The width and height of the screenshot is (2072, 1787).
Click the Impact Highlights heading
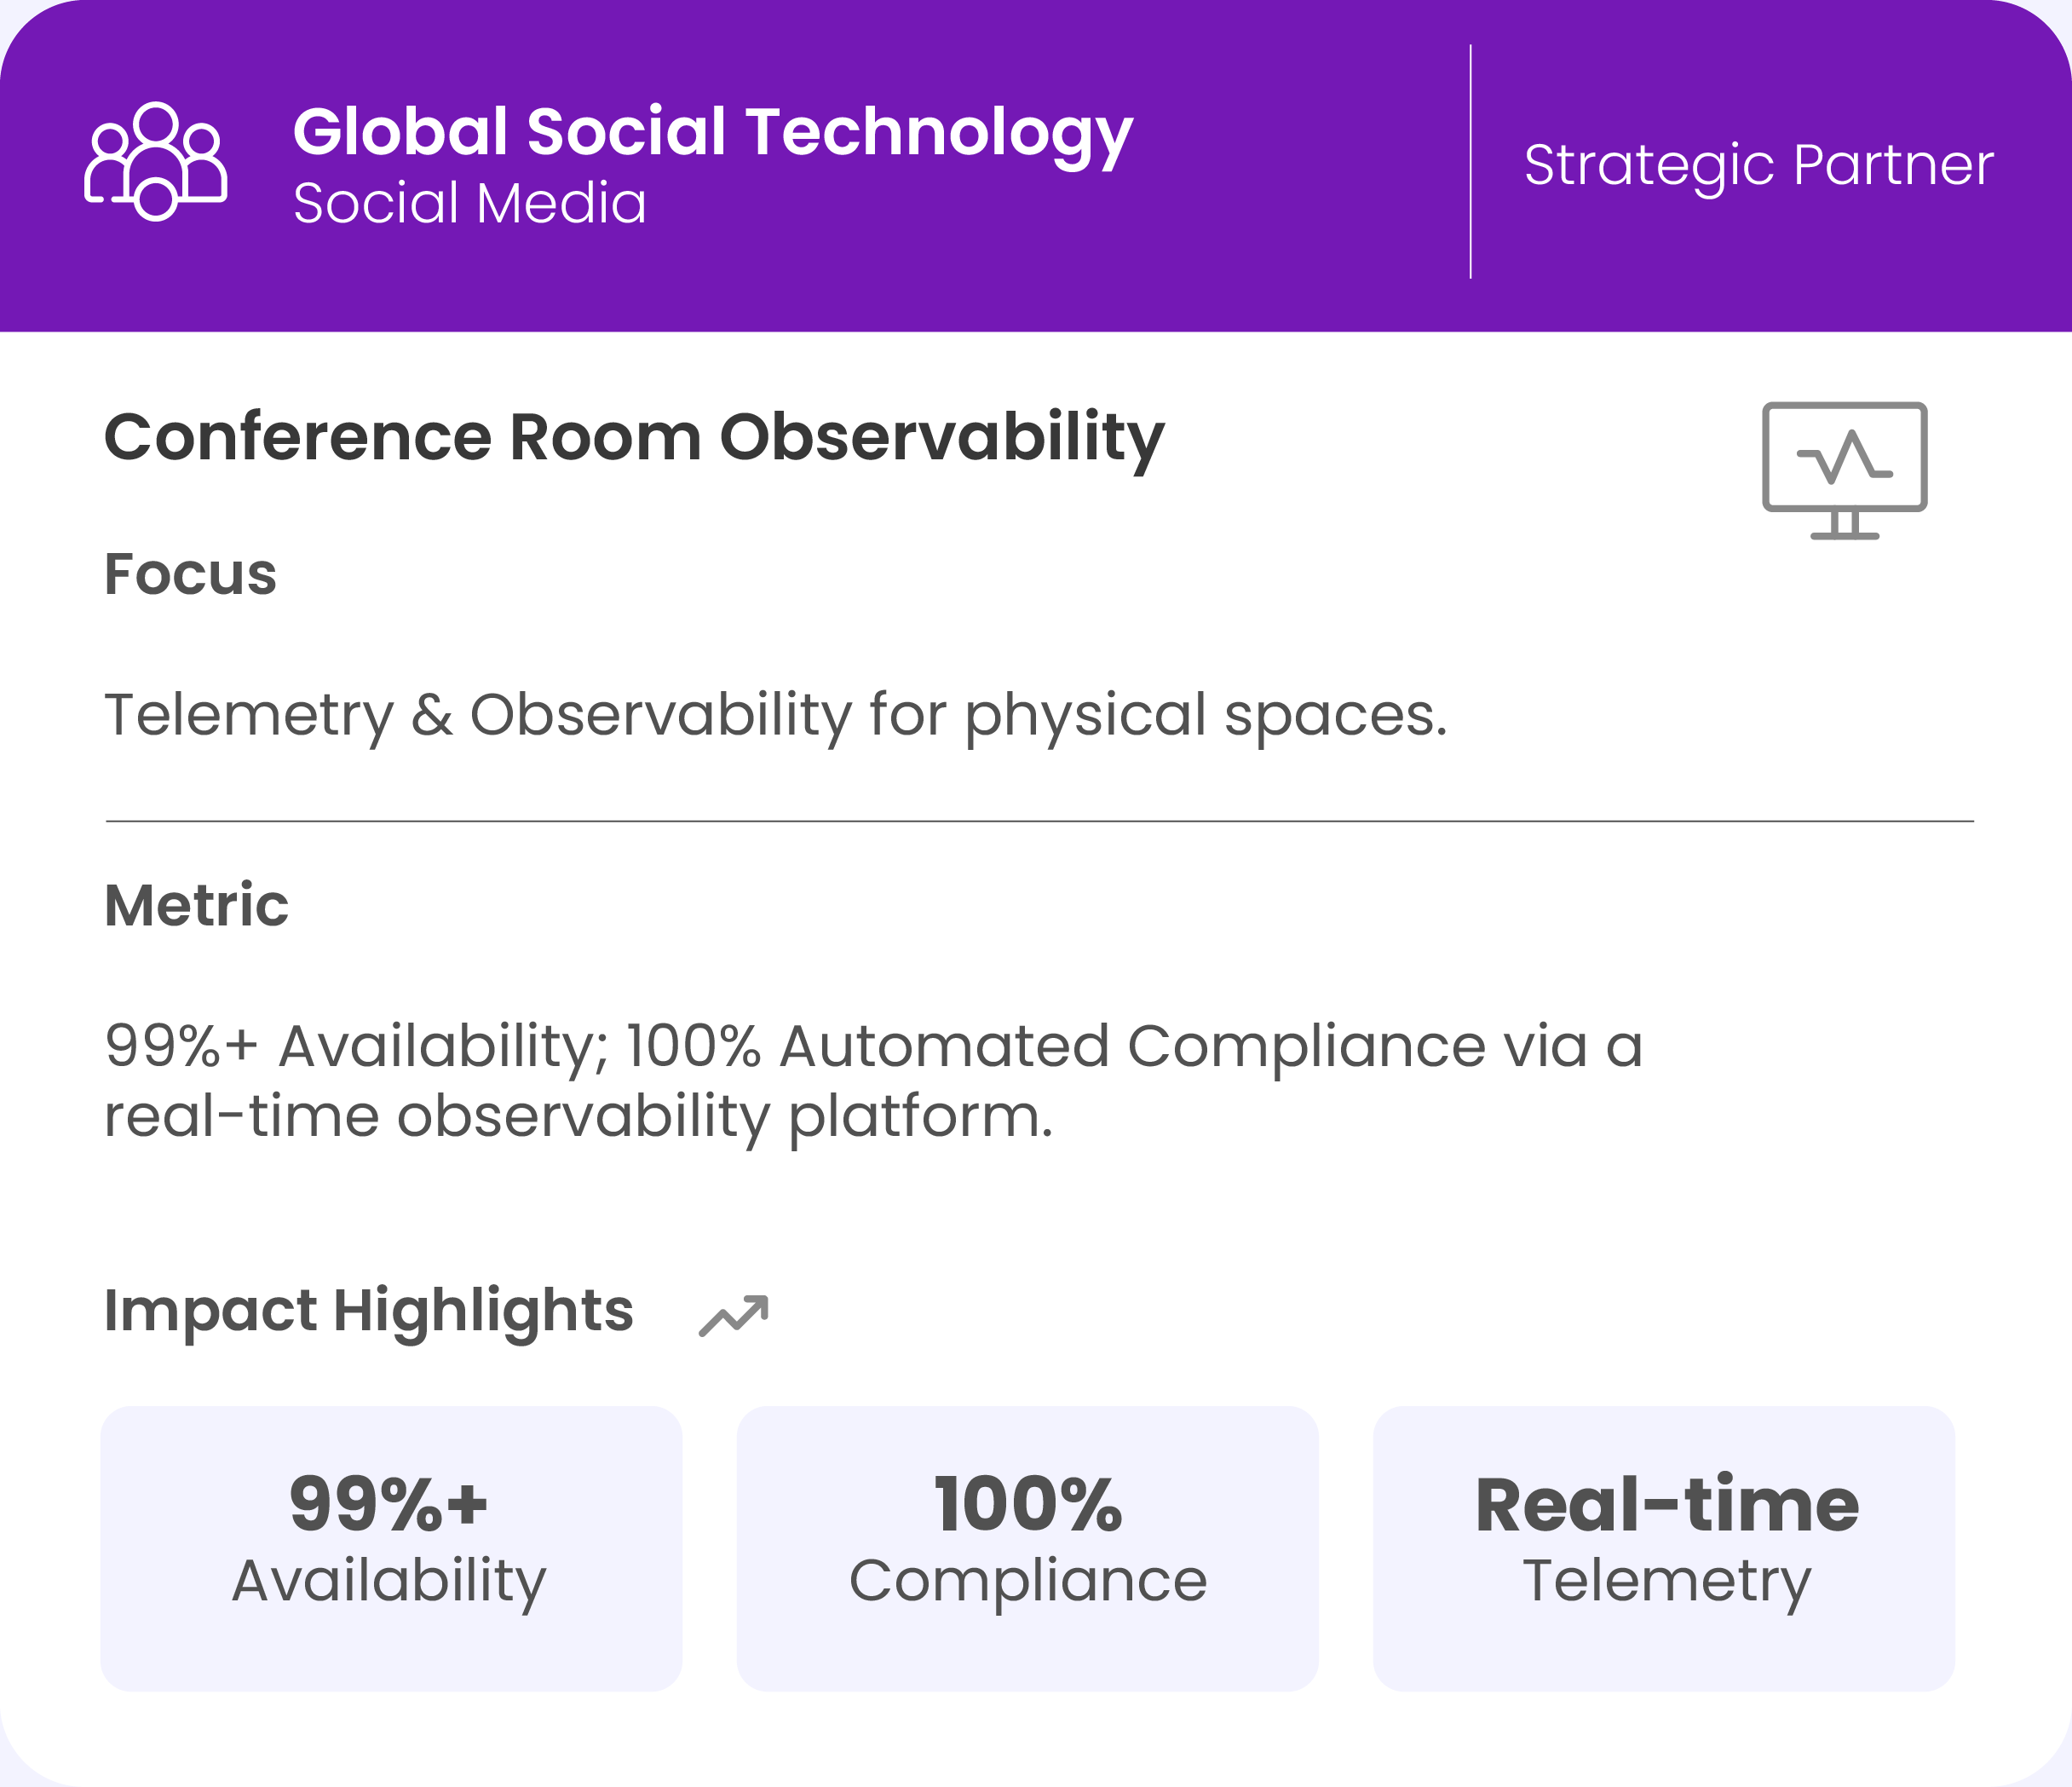pyautogui.click(x=368, y=1310)
